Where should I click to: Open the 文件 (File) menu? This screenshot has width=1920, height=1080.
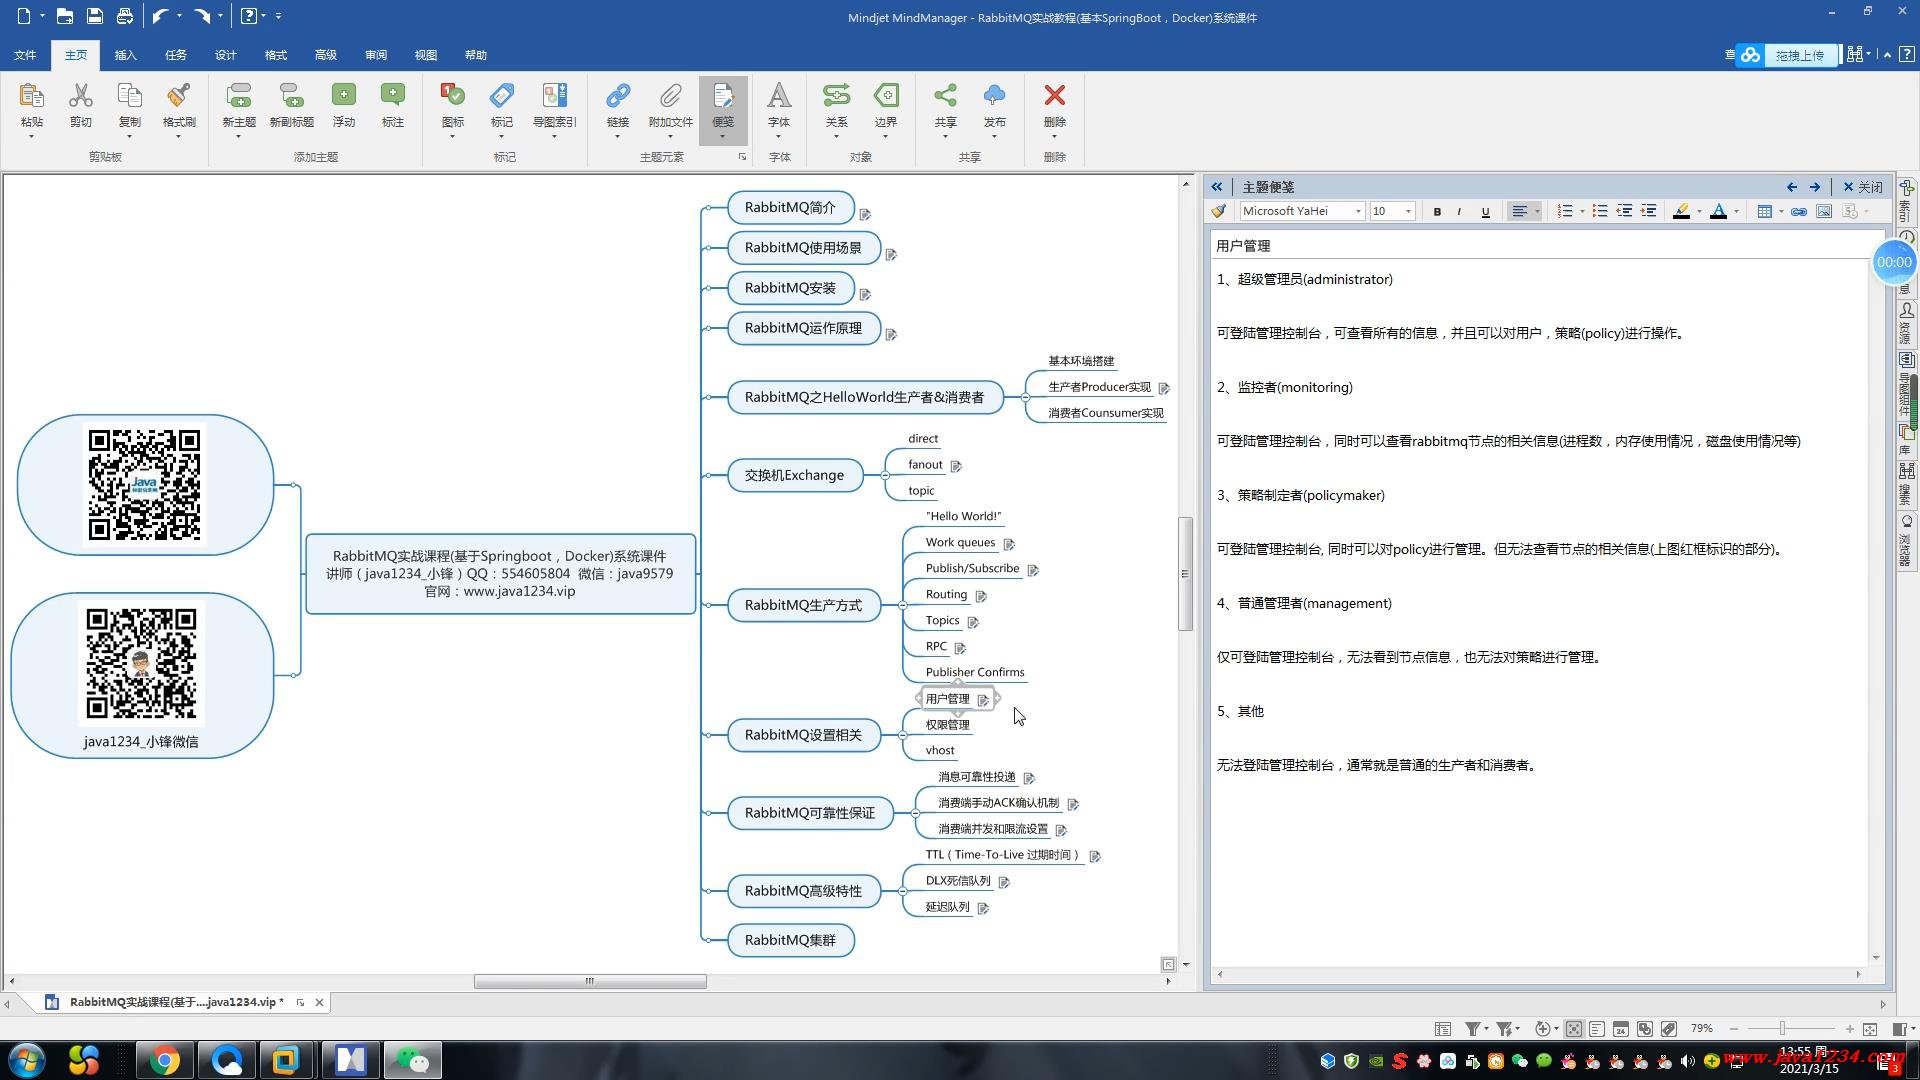[25, 55]
